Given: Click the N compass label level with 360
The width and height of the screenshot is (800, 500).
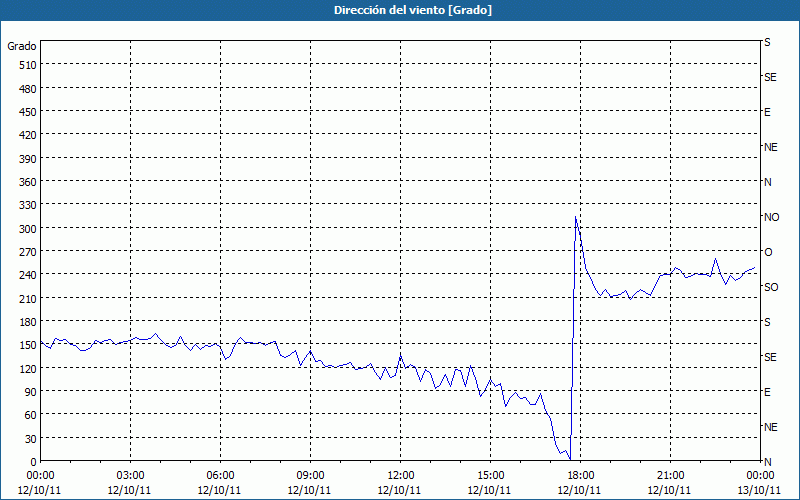Looking at the screenshot, I should (x=768, y=182).
